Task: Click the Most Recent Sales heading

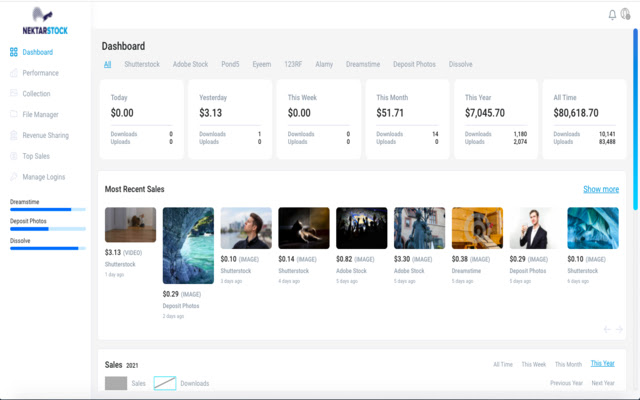Action: coord(135,189)
